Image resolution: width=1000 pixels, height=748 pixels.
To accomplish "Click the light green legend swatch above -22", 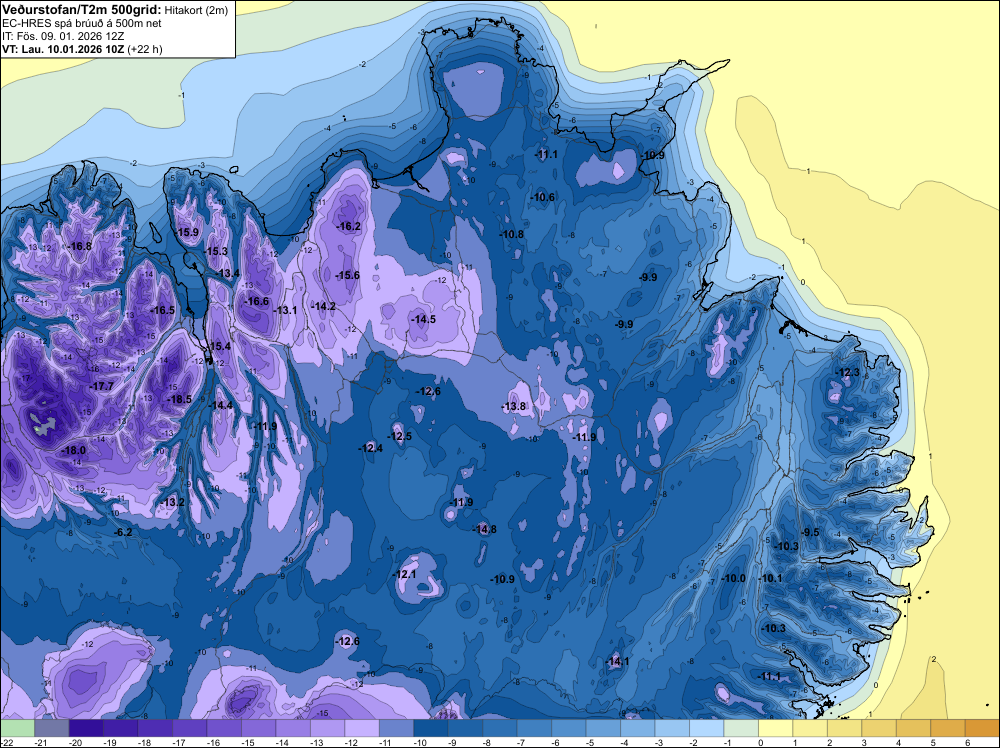I will click(x=17, y=728).
